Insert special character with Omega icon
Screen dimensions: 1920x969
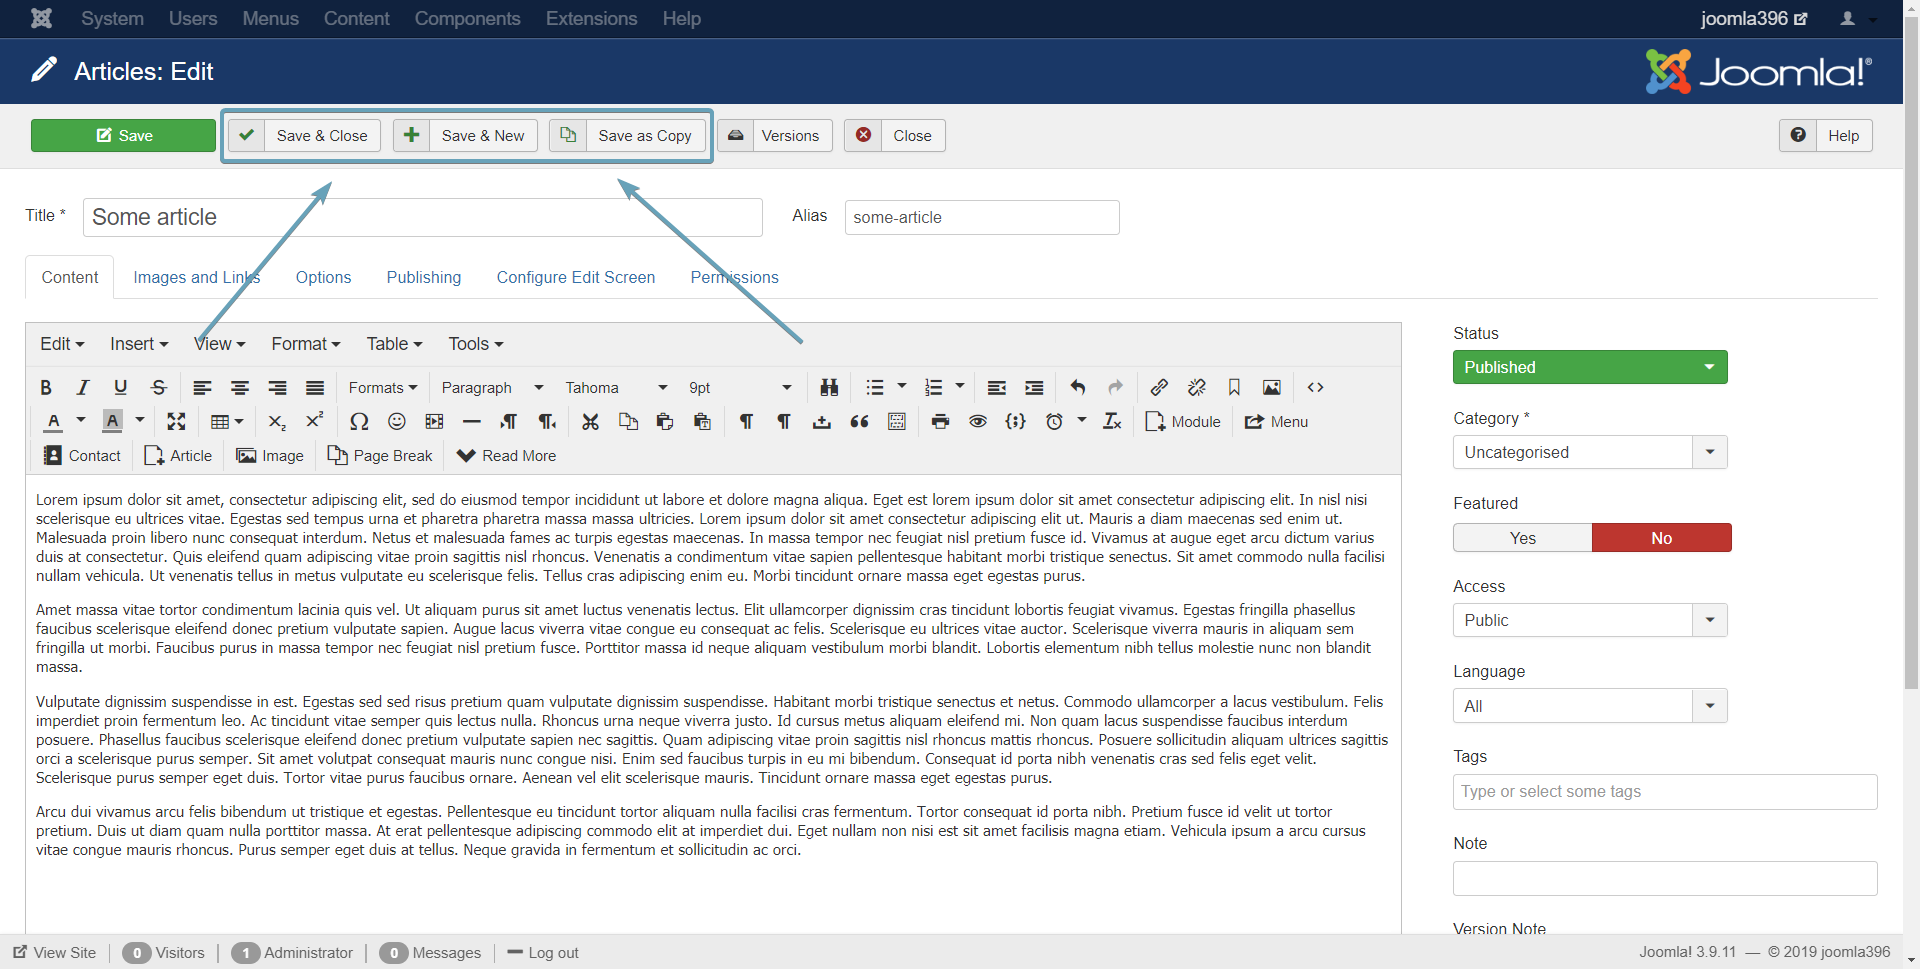pos(359,422)
